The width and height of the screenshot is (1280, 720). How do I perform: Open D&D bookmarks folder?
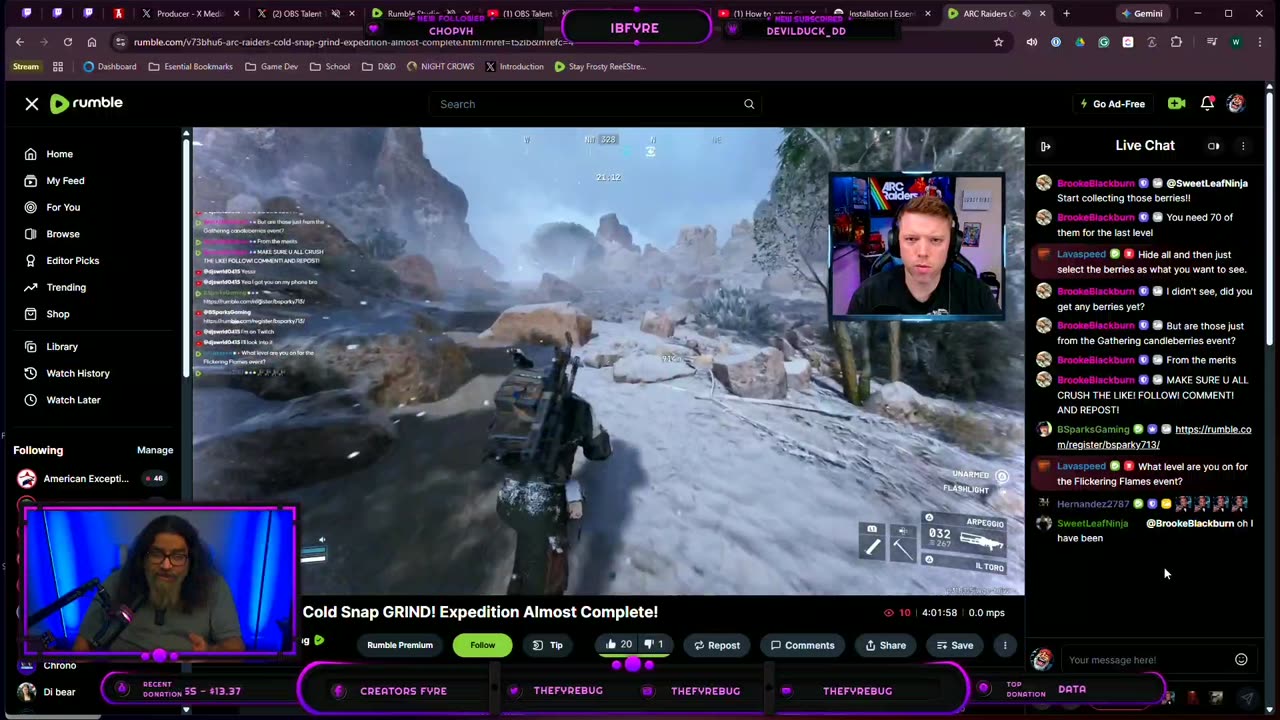point(379,66)
